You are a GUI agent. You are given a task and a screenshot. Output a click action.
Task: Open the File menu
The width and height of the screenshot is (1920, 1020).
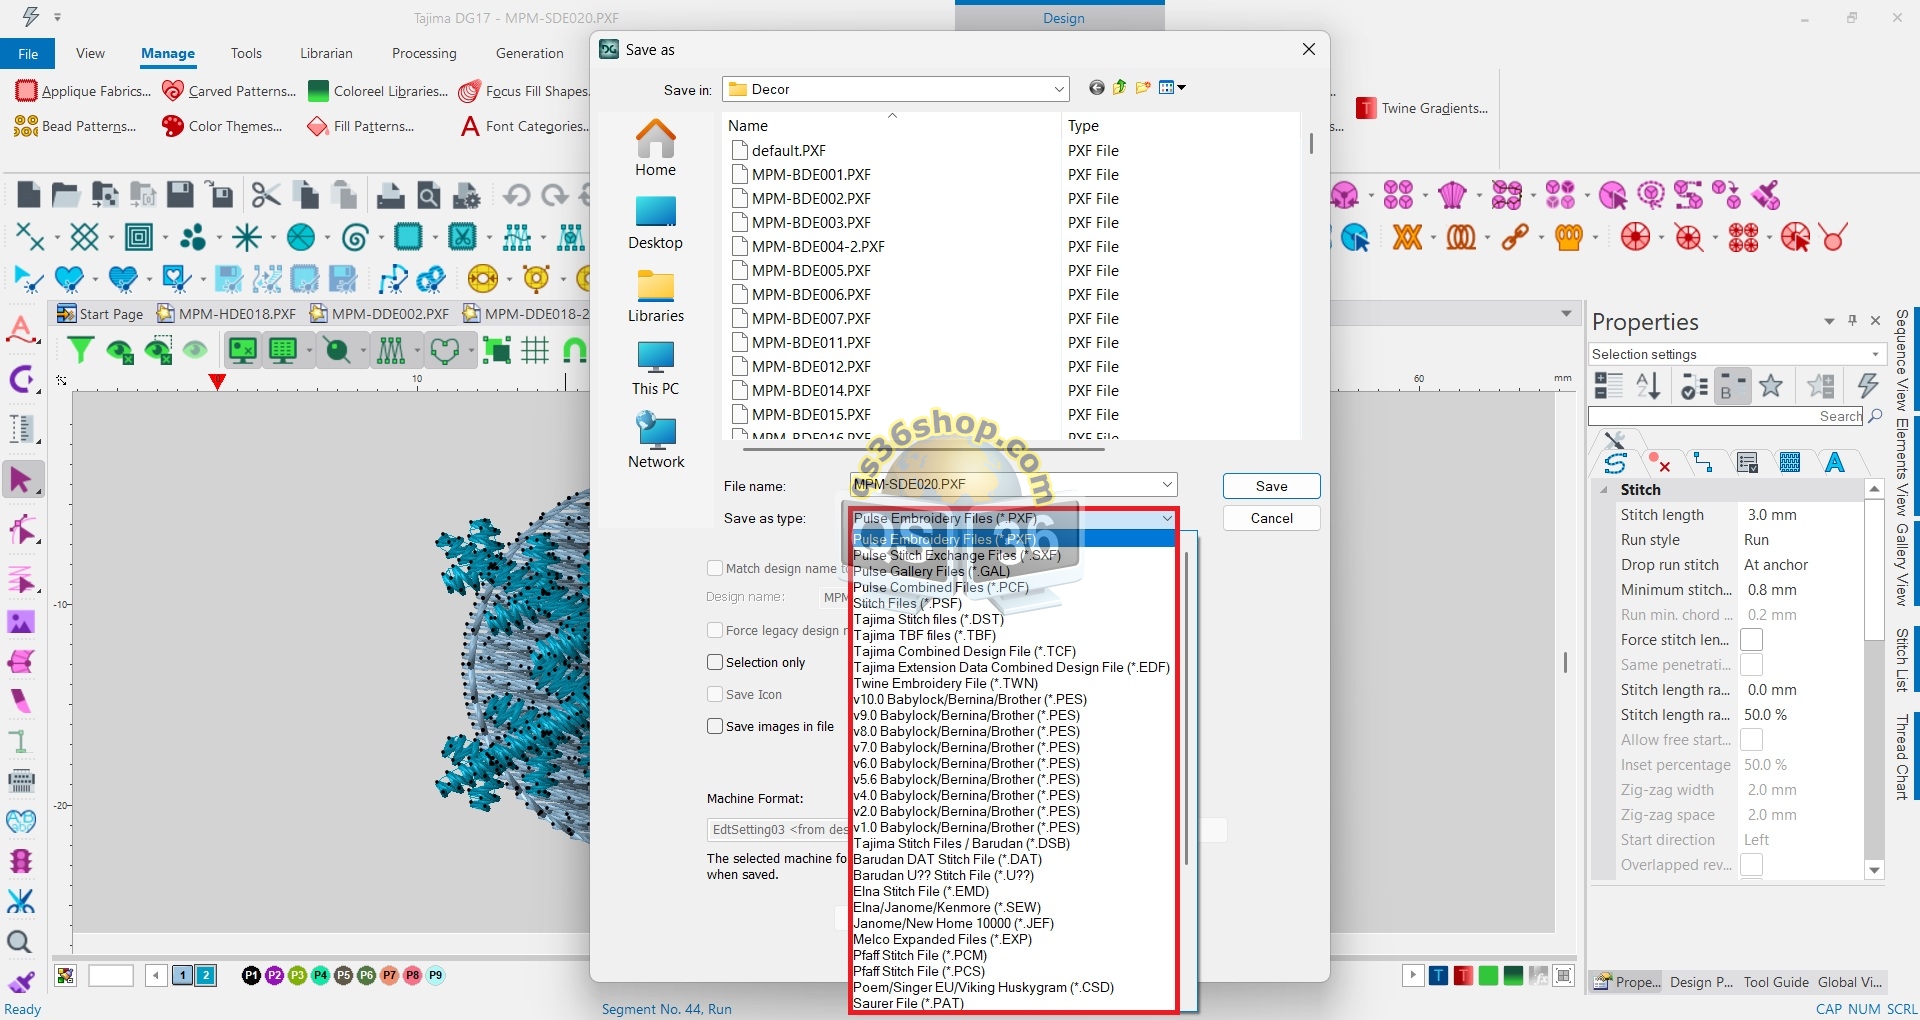[28, 53]
